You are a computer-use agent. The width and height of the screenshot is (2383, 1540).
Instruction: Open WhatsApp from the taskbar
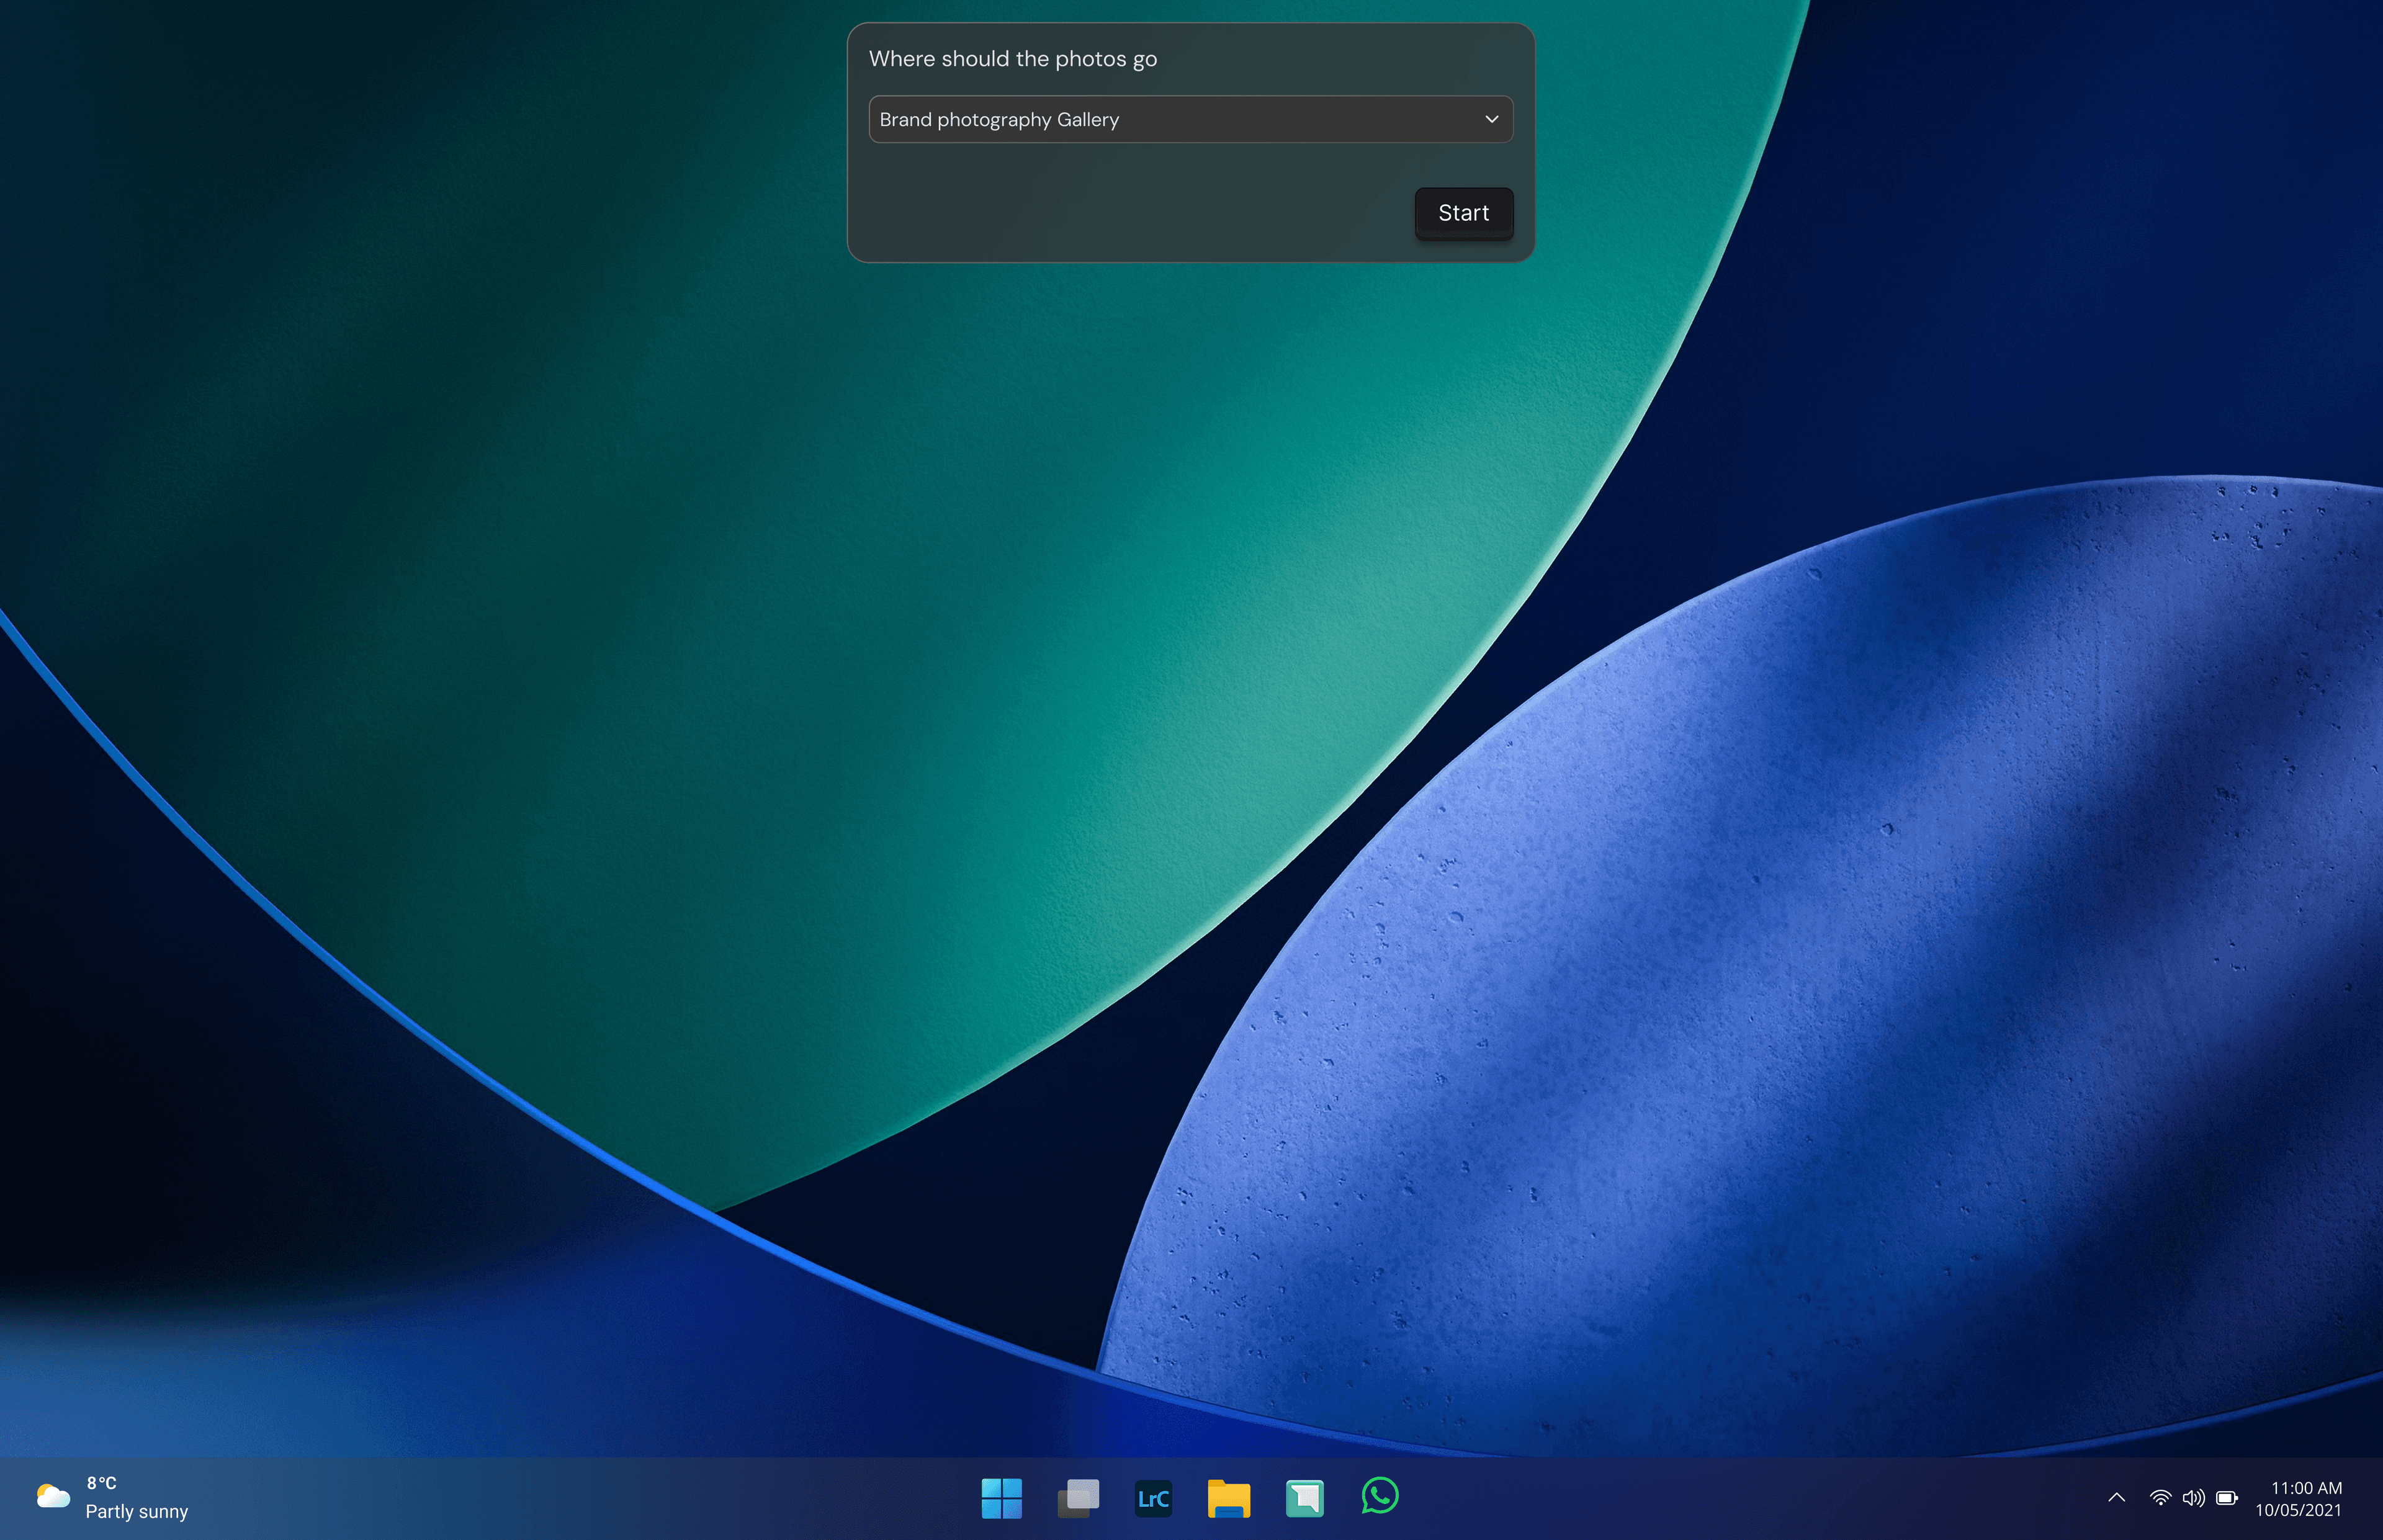coord(1380,1497)
